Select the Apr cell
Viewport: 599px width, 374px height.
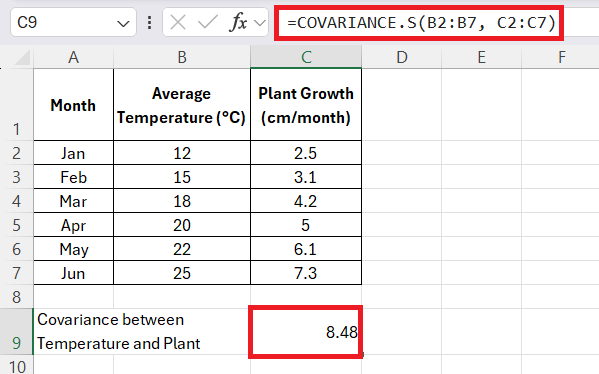[x=73, y=225]
